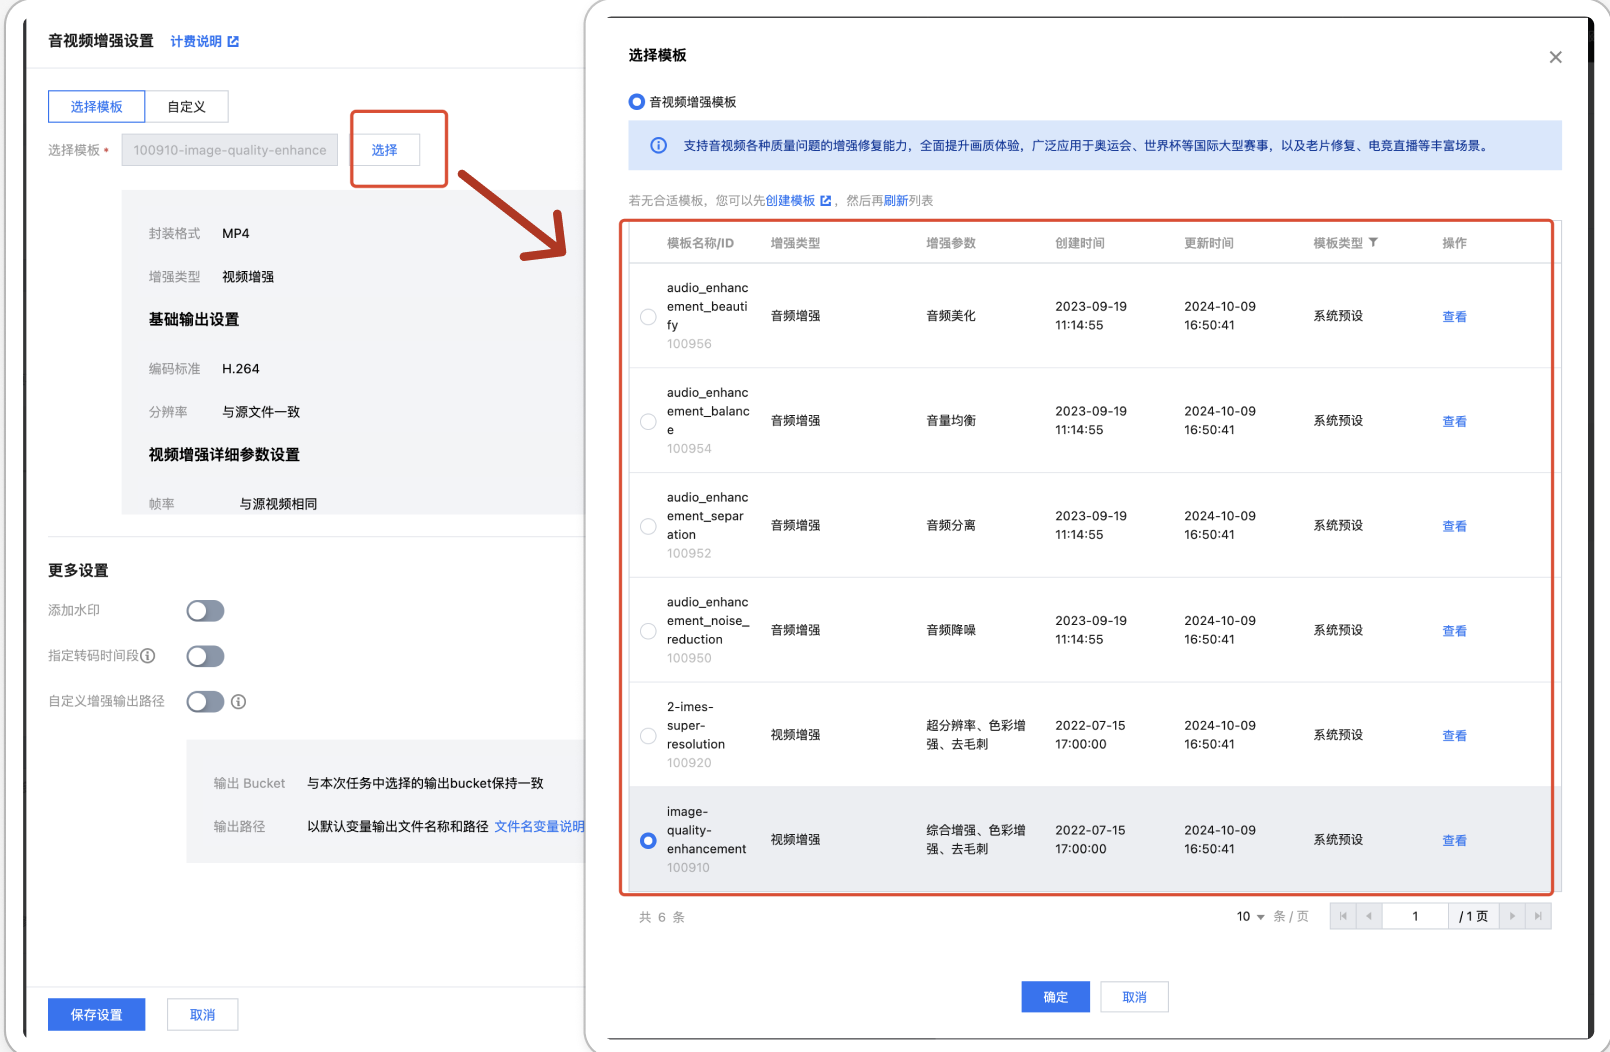This screenshot has height=1052, width=1610.
Task: Click the 模板名称/ID column header
Action: pos(700,243)
